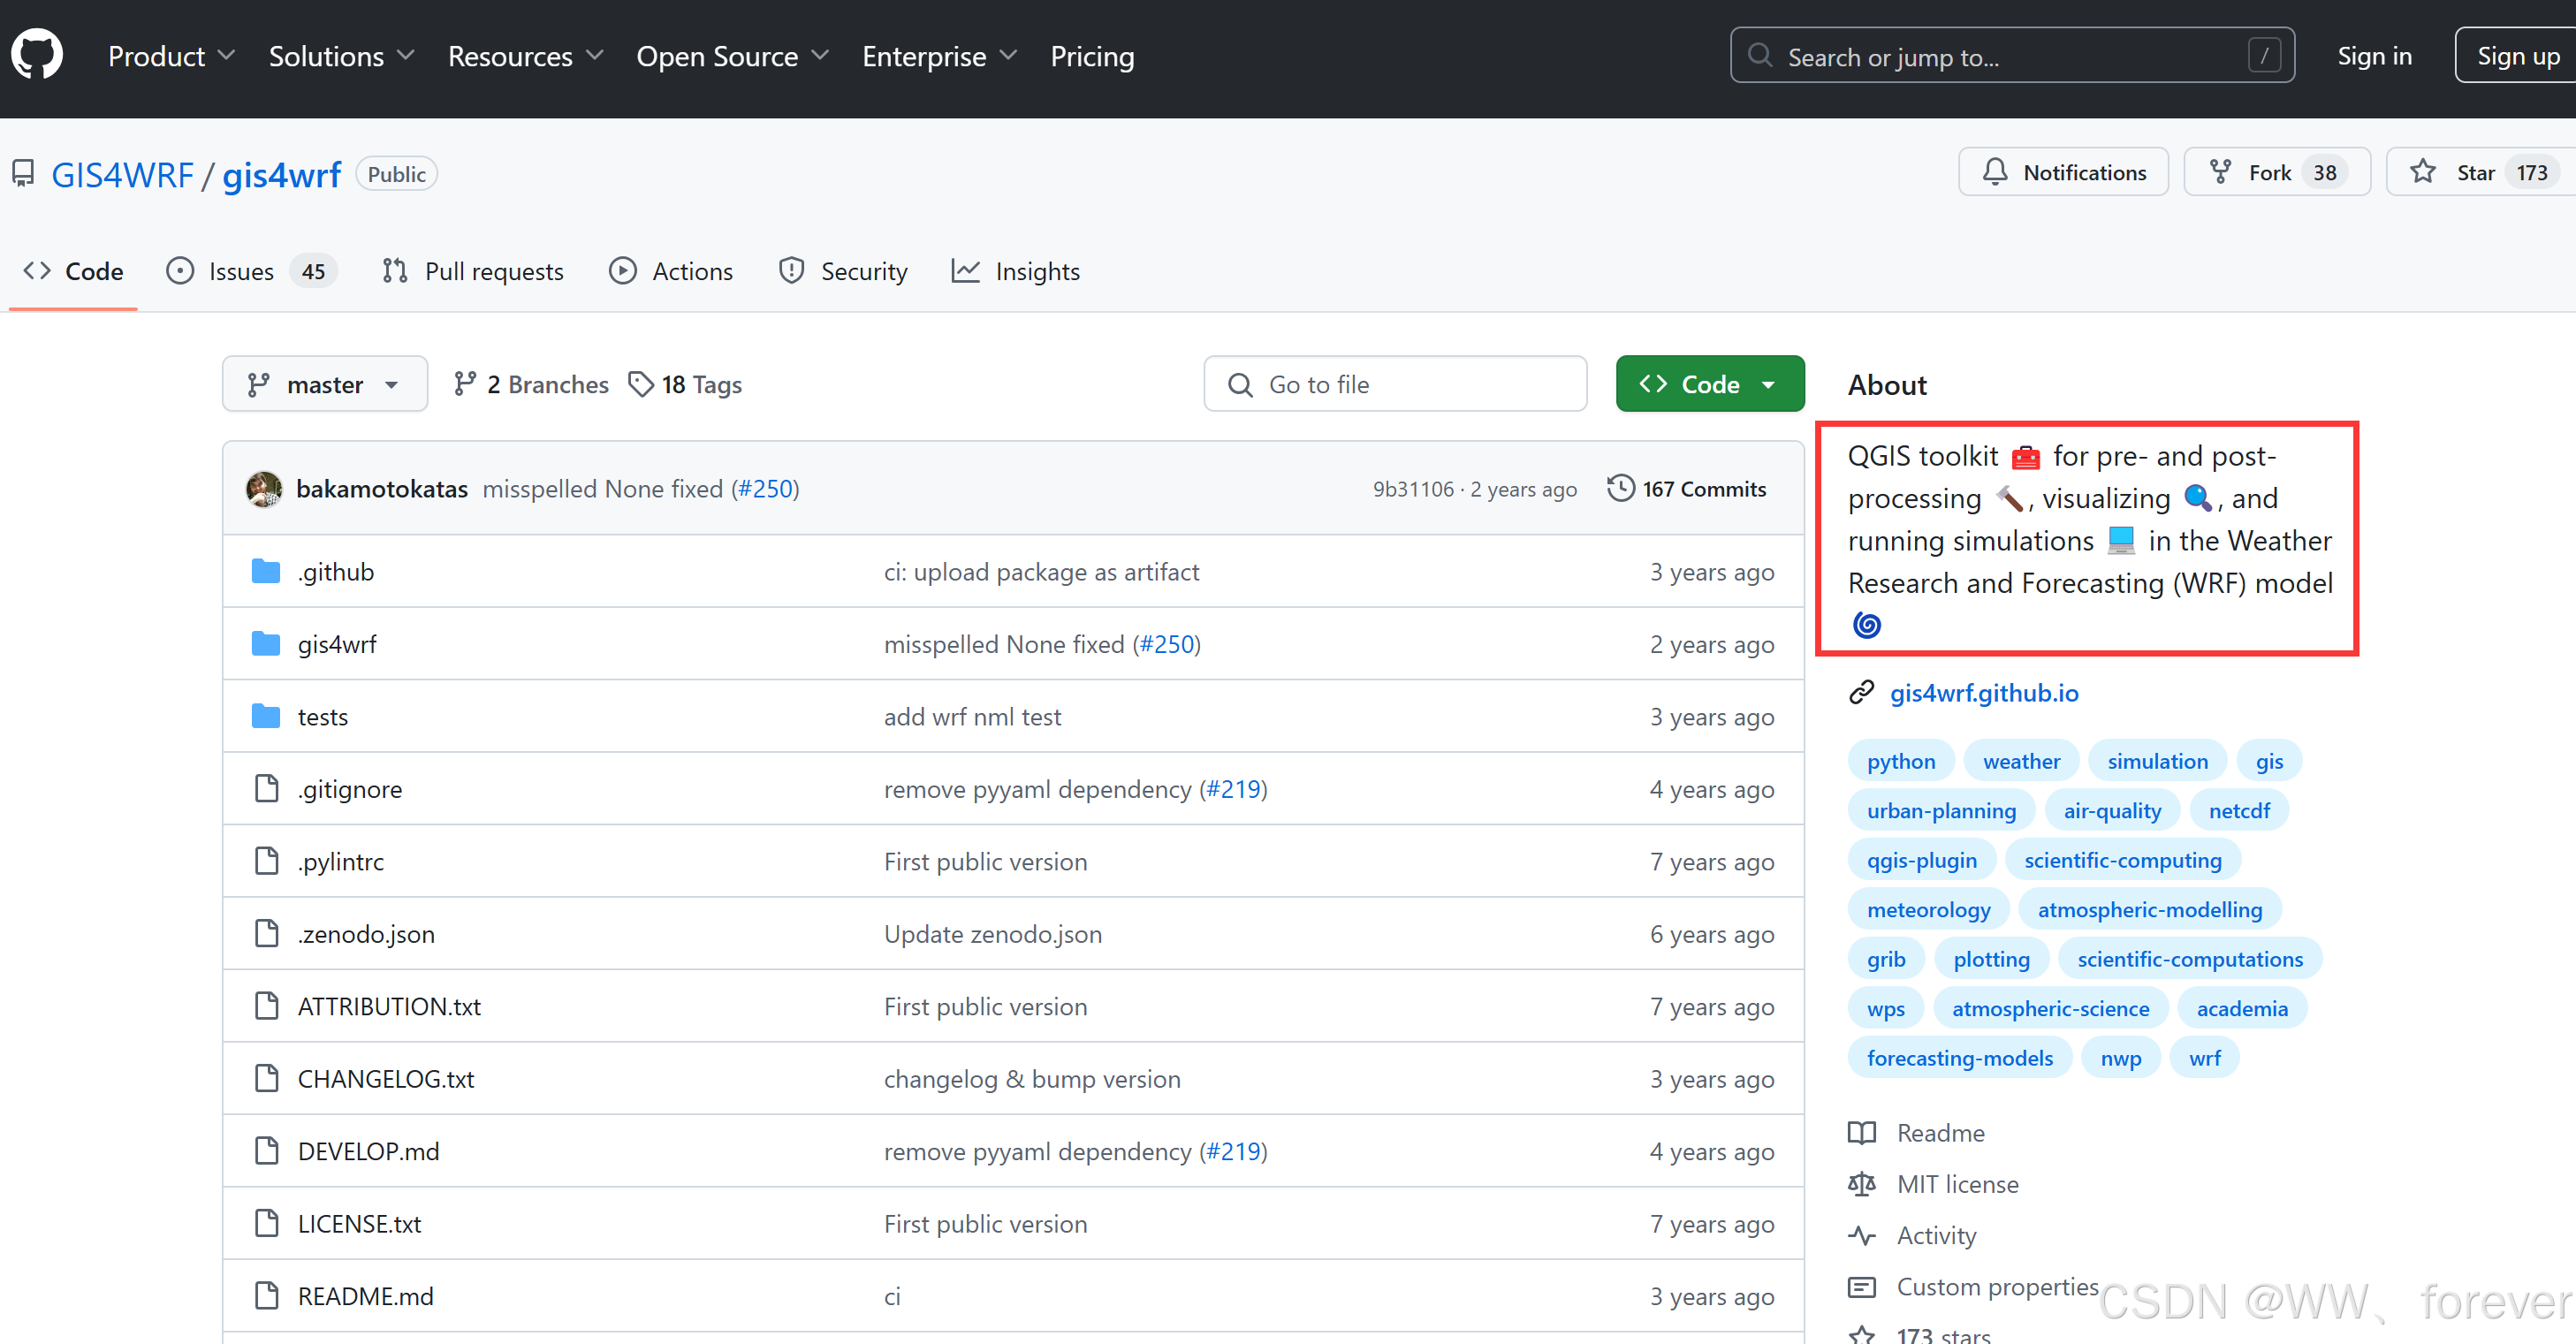Open the commit history clock icon
The width and height of the screenshot is (2576, 1344).
click(x=1620, y=488)
